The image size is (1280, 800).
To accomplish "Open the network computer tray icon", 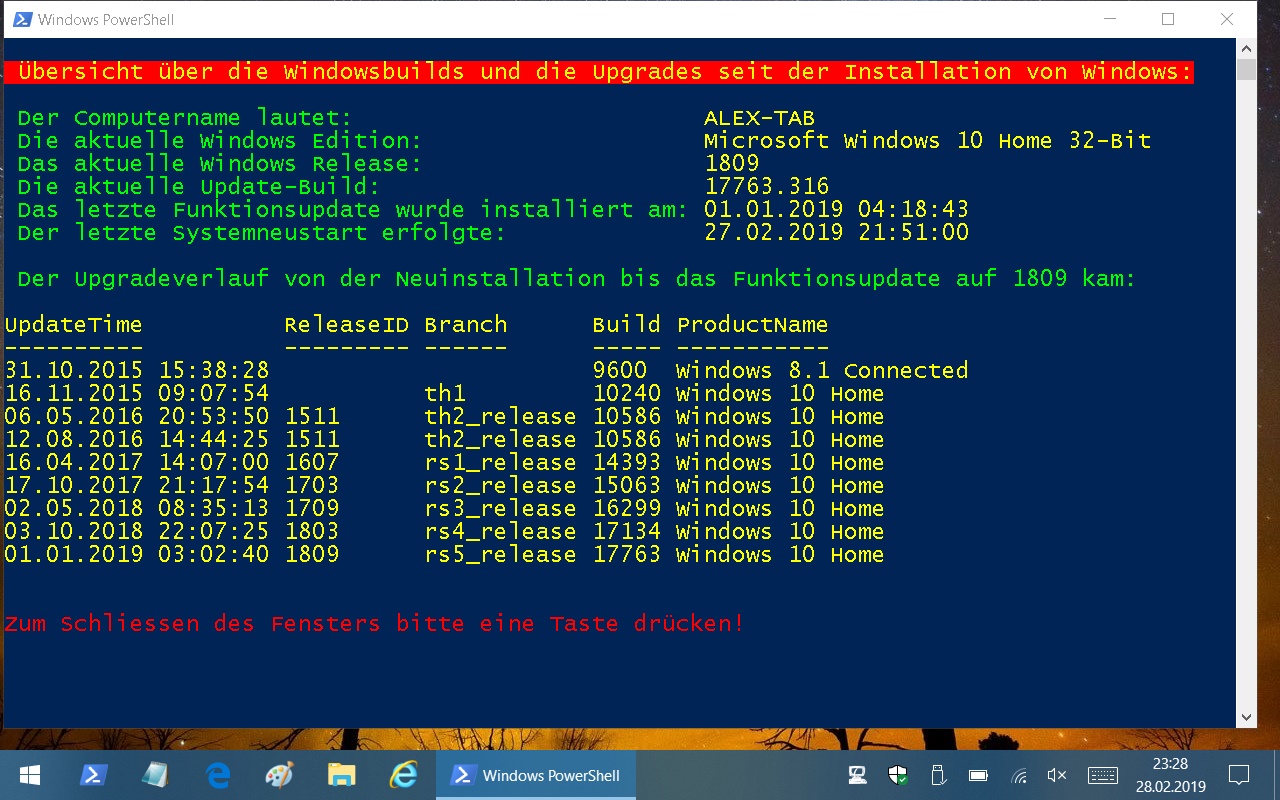I will [x=857, y=775].
